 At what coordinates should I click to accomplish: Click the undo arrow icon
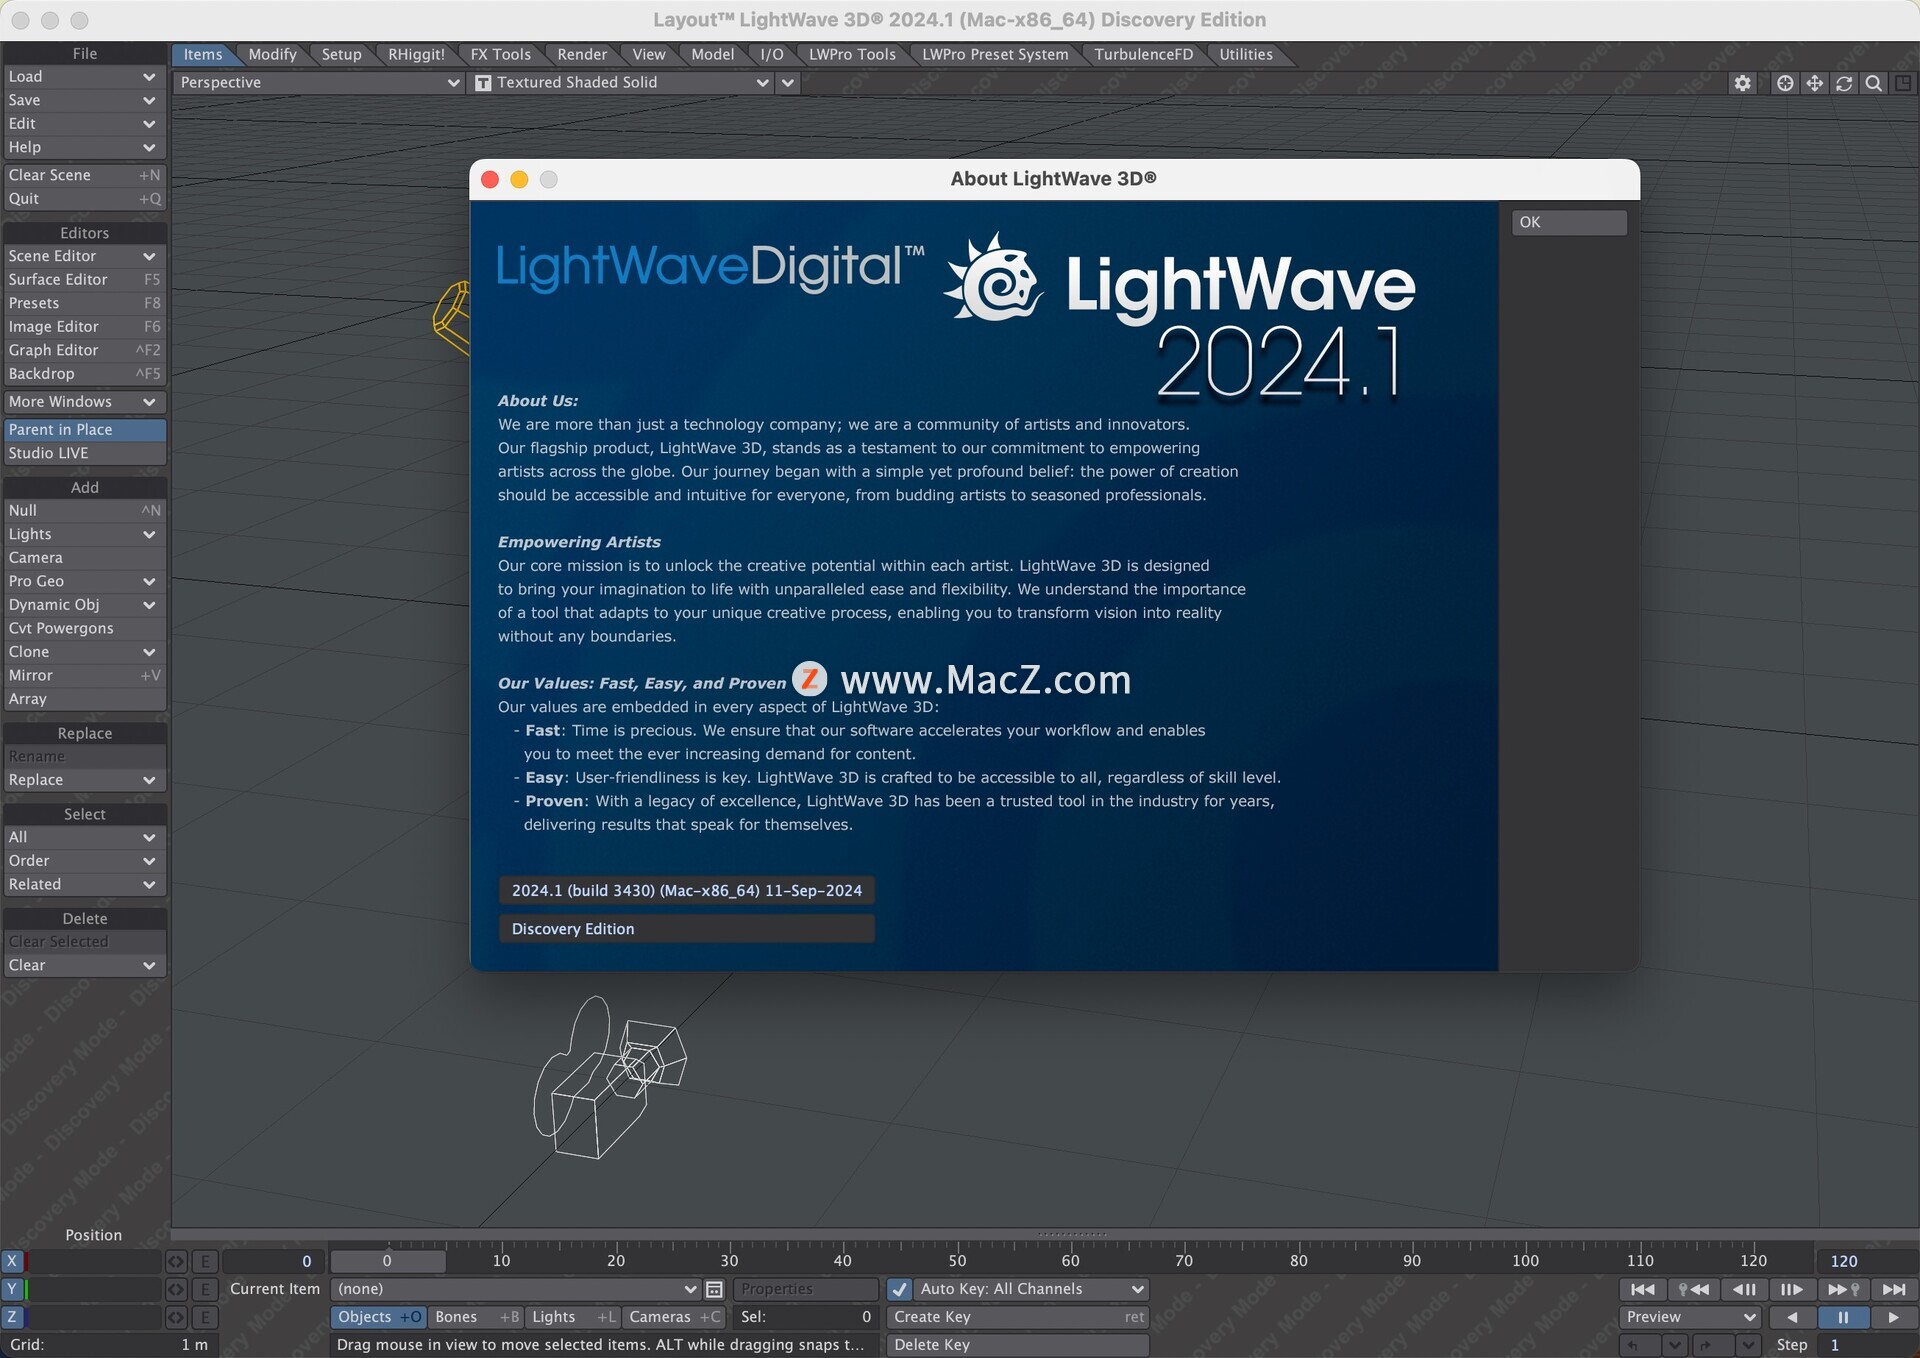(1634, 1346)
